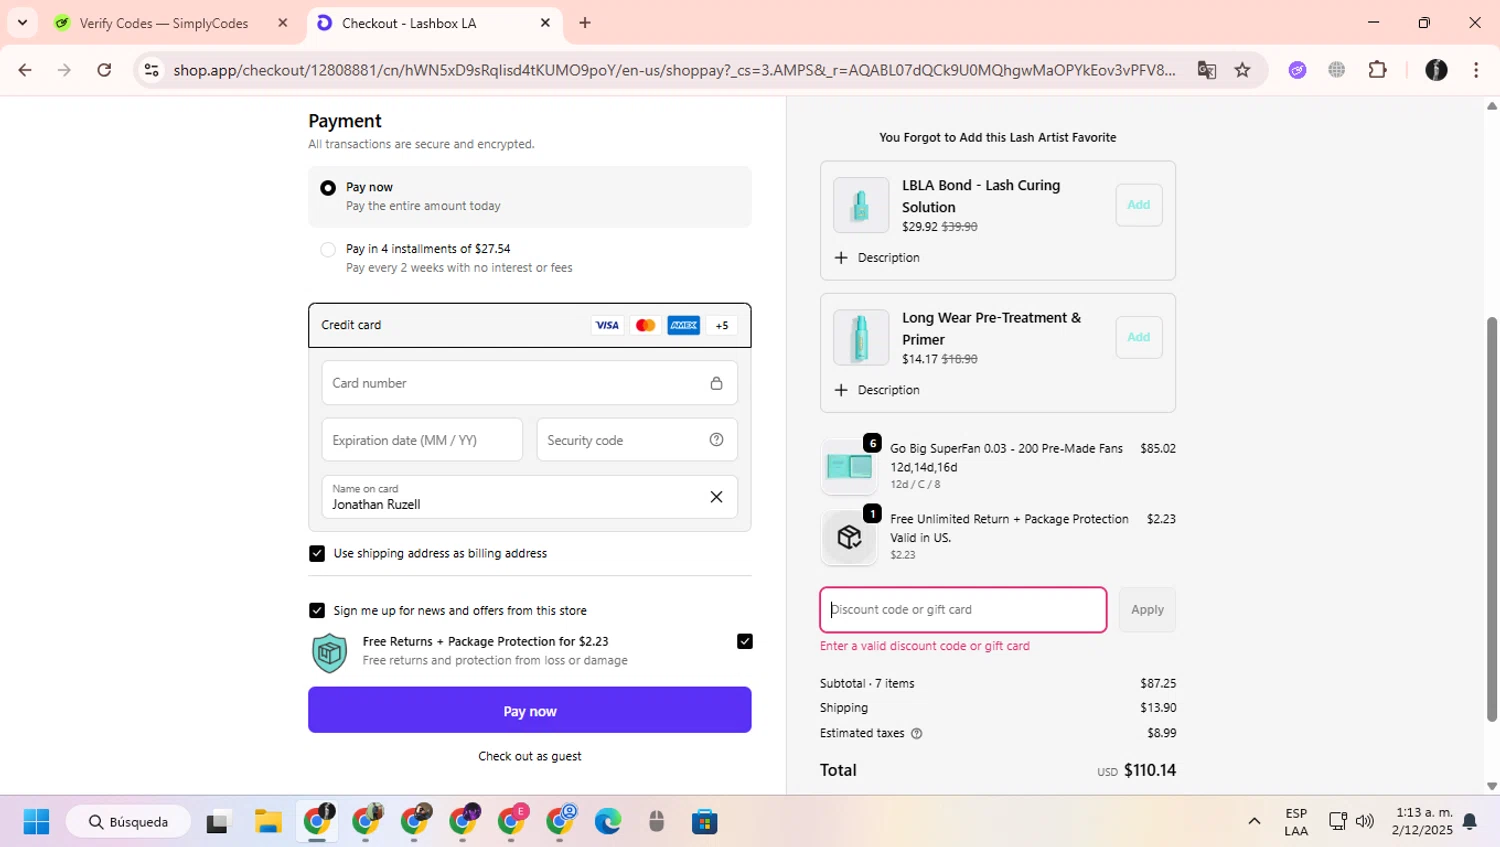Open the Extensions puzzle icon
1500x847 pixels.
[1377, 70]
